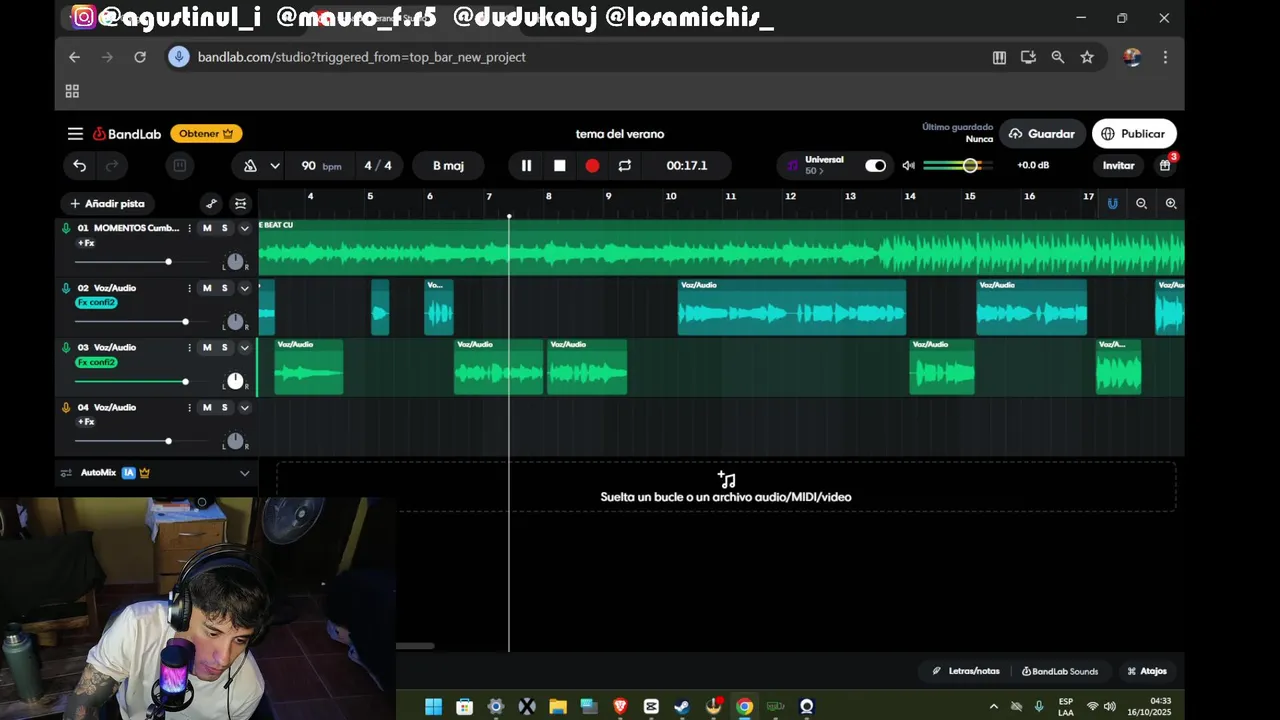Open metronome settings dropdown arrow

pos(275,166)
